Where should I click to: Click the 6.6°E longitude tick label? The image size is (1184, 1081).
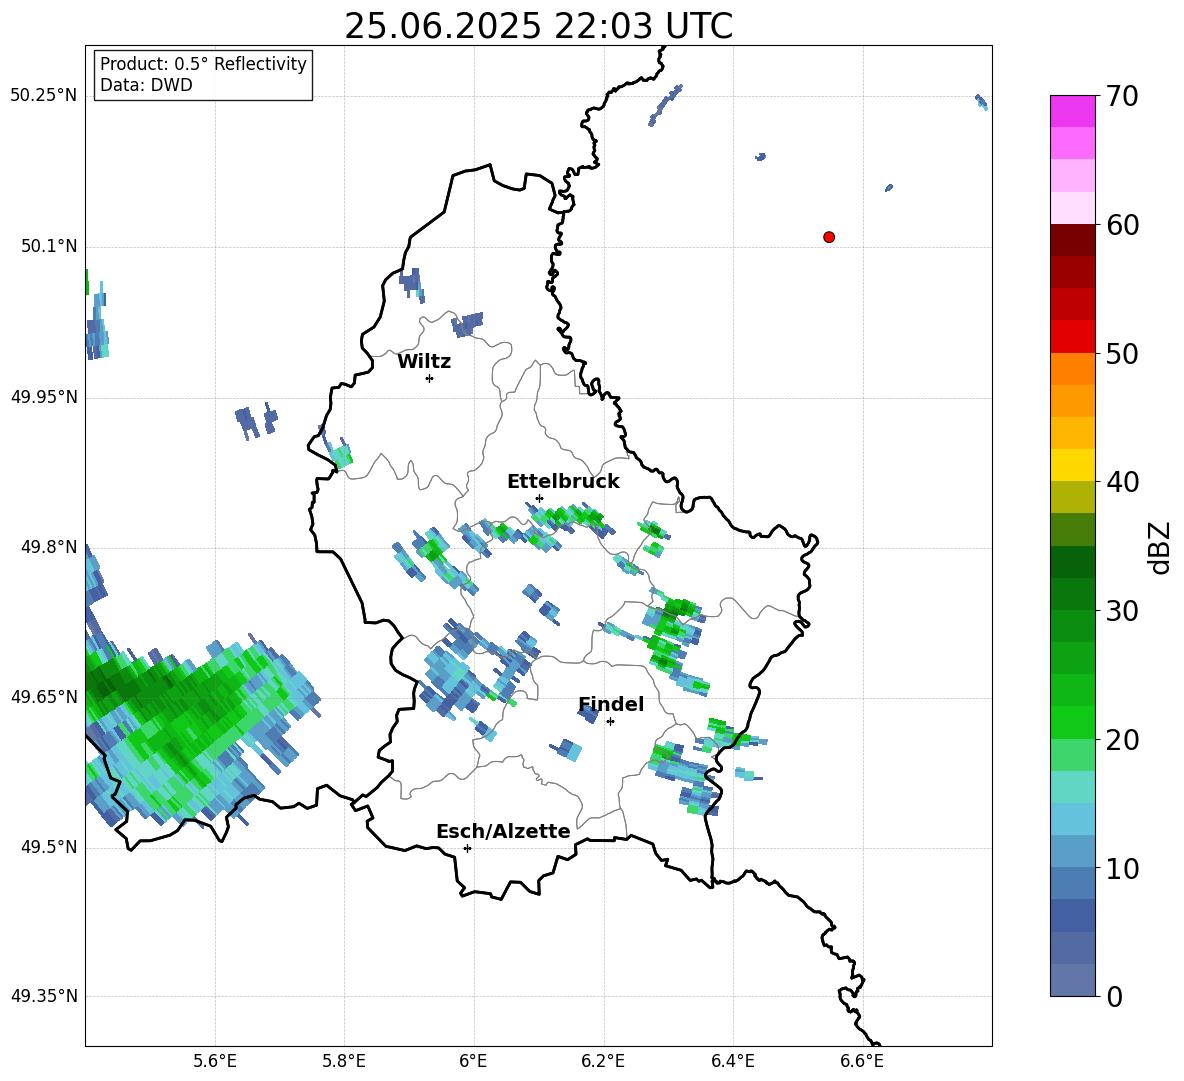862,1061
